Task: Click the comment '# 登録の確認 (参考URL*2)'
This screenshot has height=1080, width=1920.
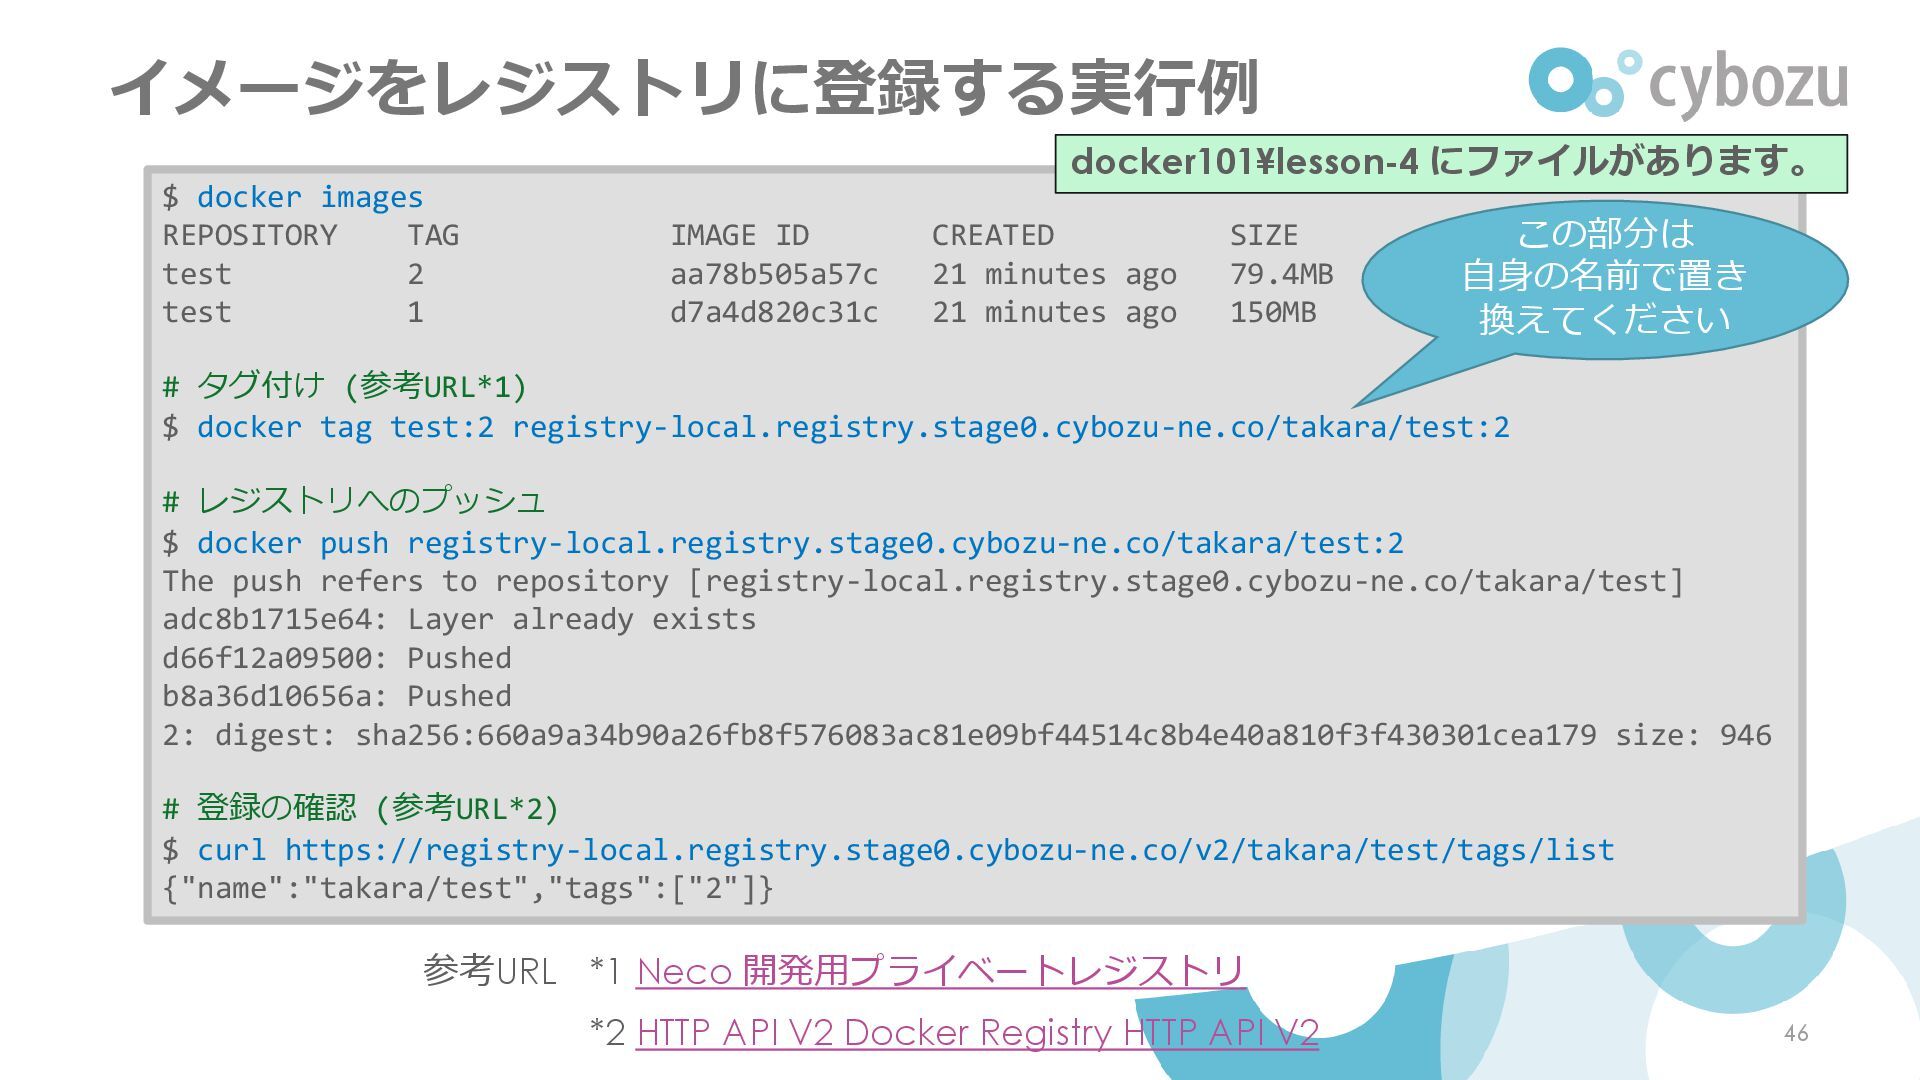Action: tap(361, 808)
